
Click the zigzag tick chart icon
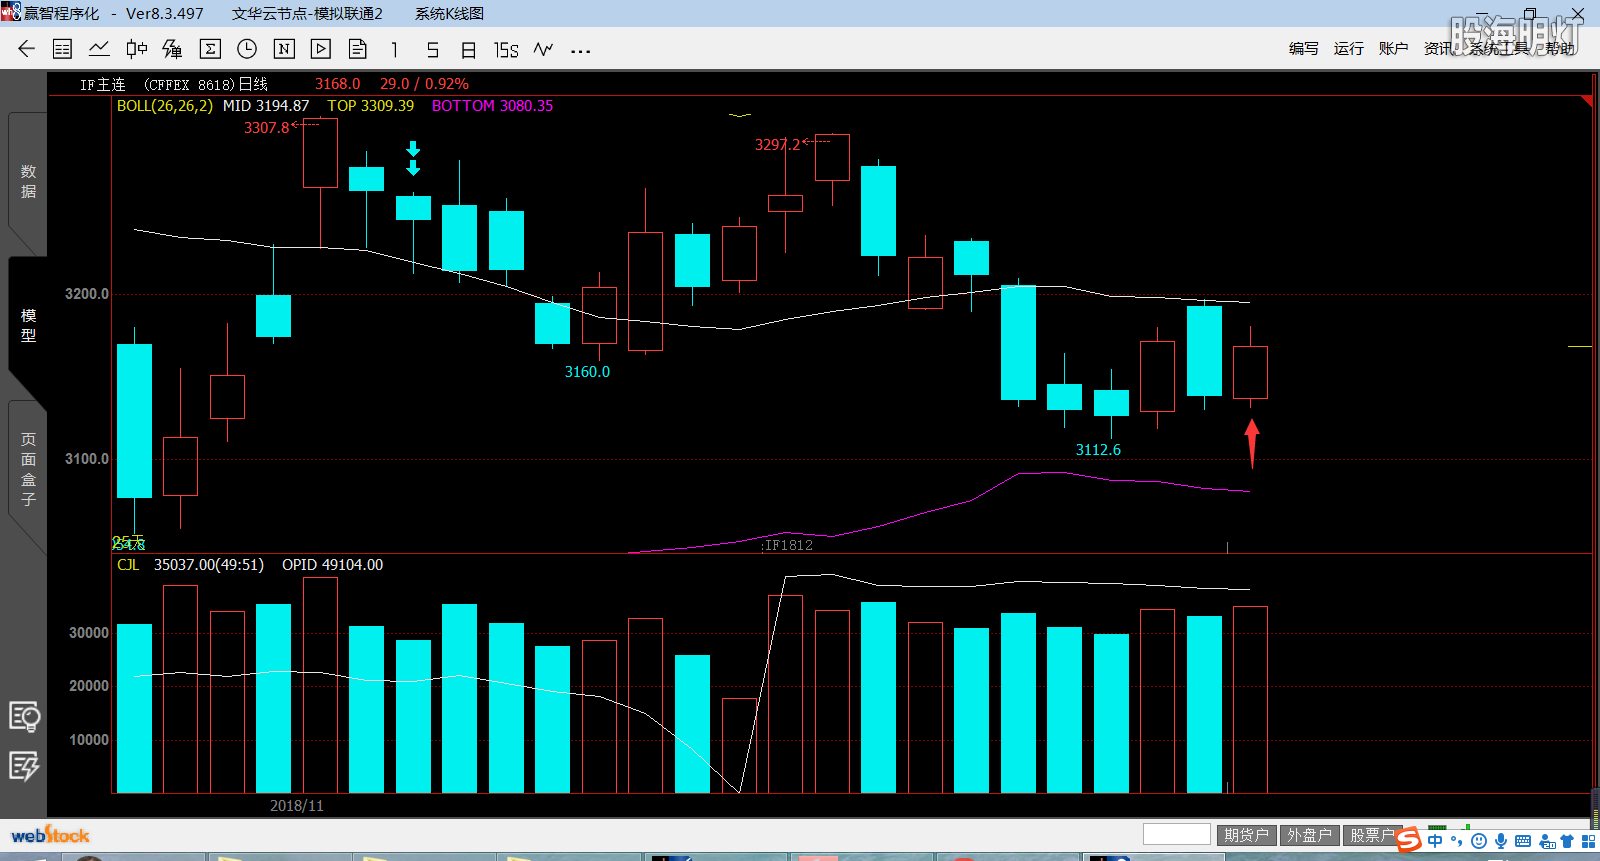543,49
